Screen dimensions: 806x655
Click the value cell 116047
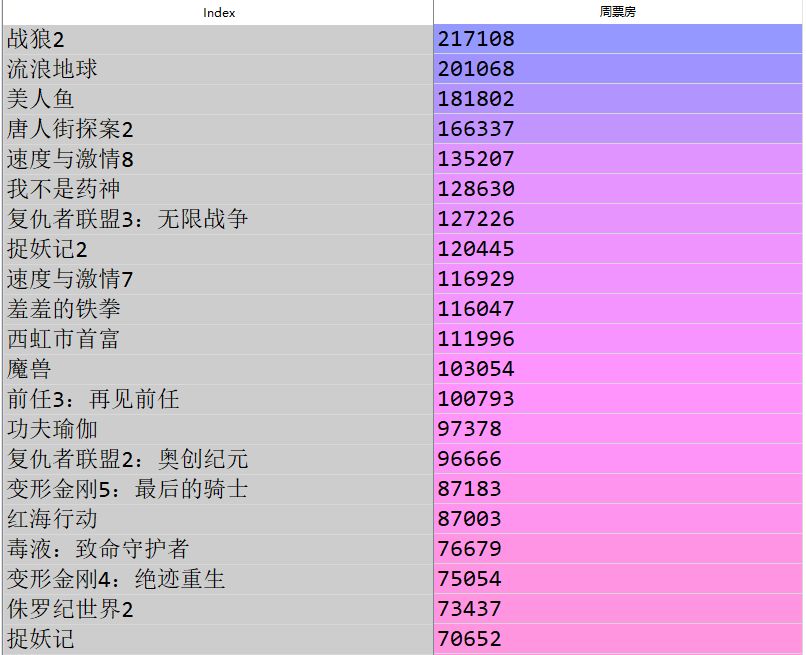pos(617,309)
